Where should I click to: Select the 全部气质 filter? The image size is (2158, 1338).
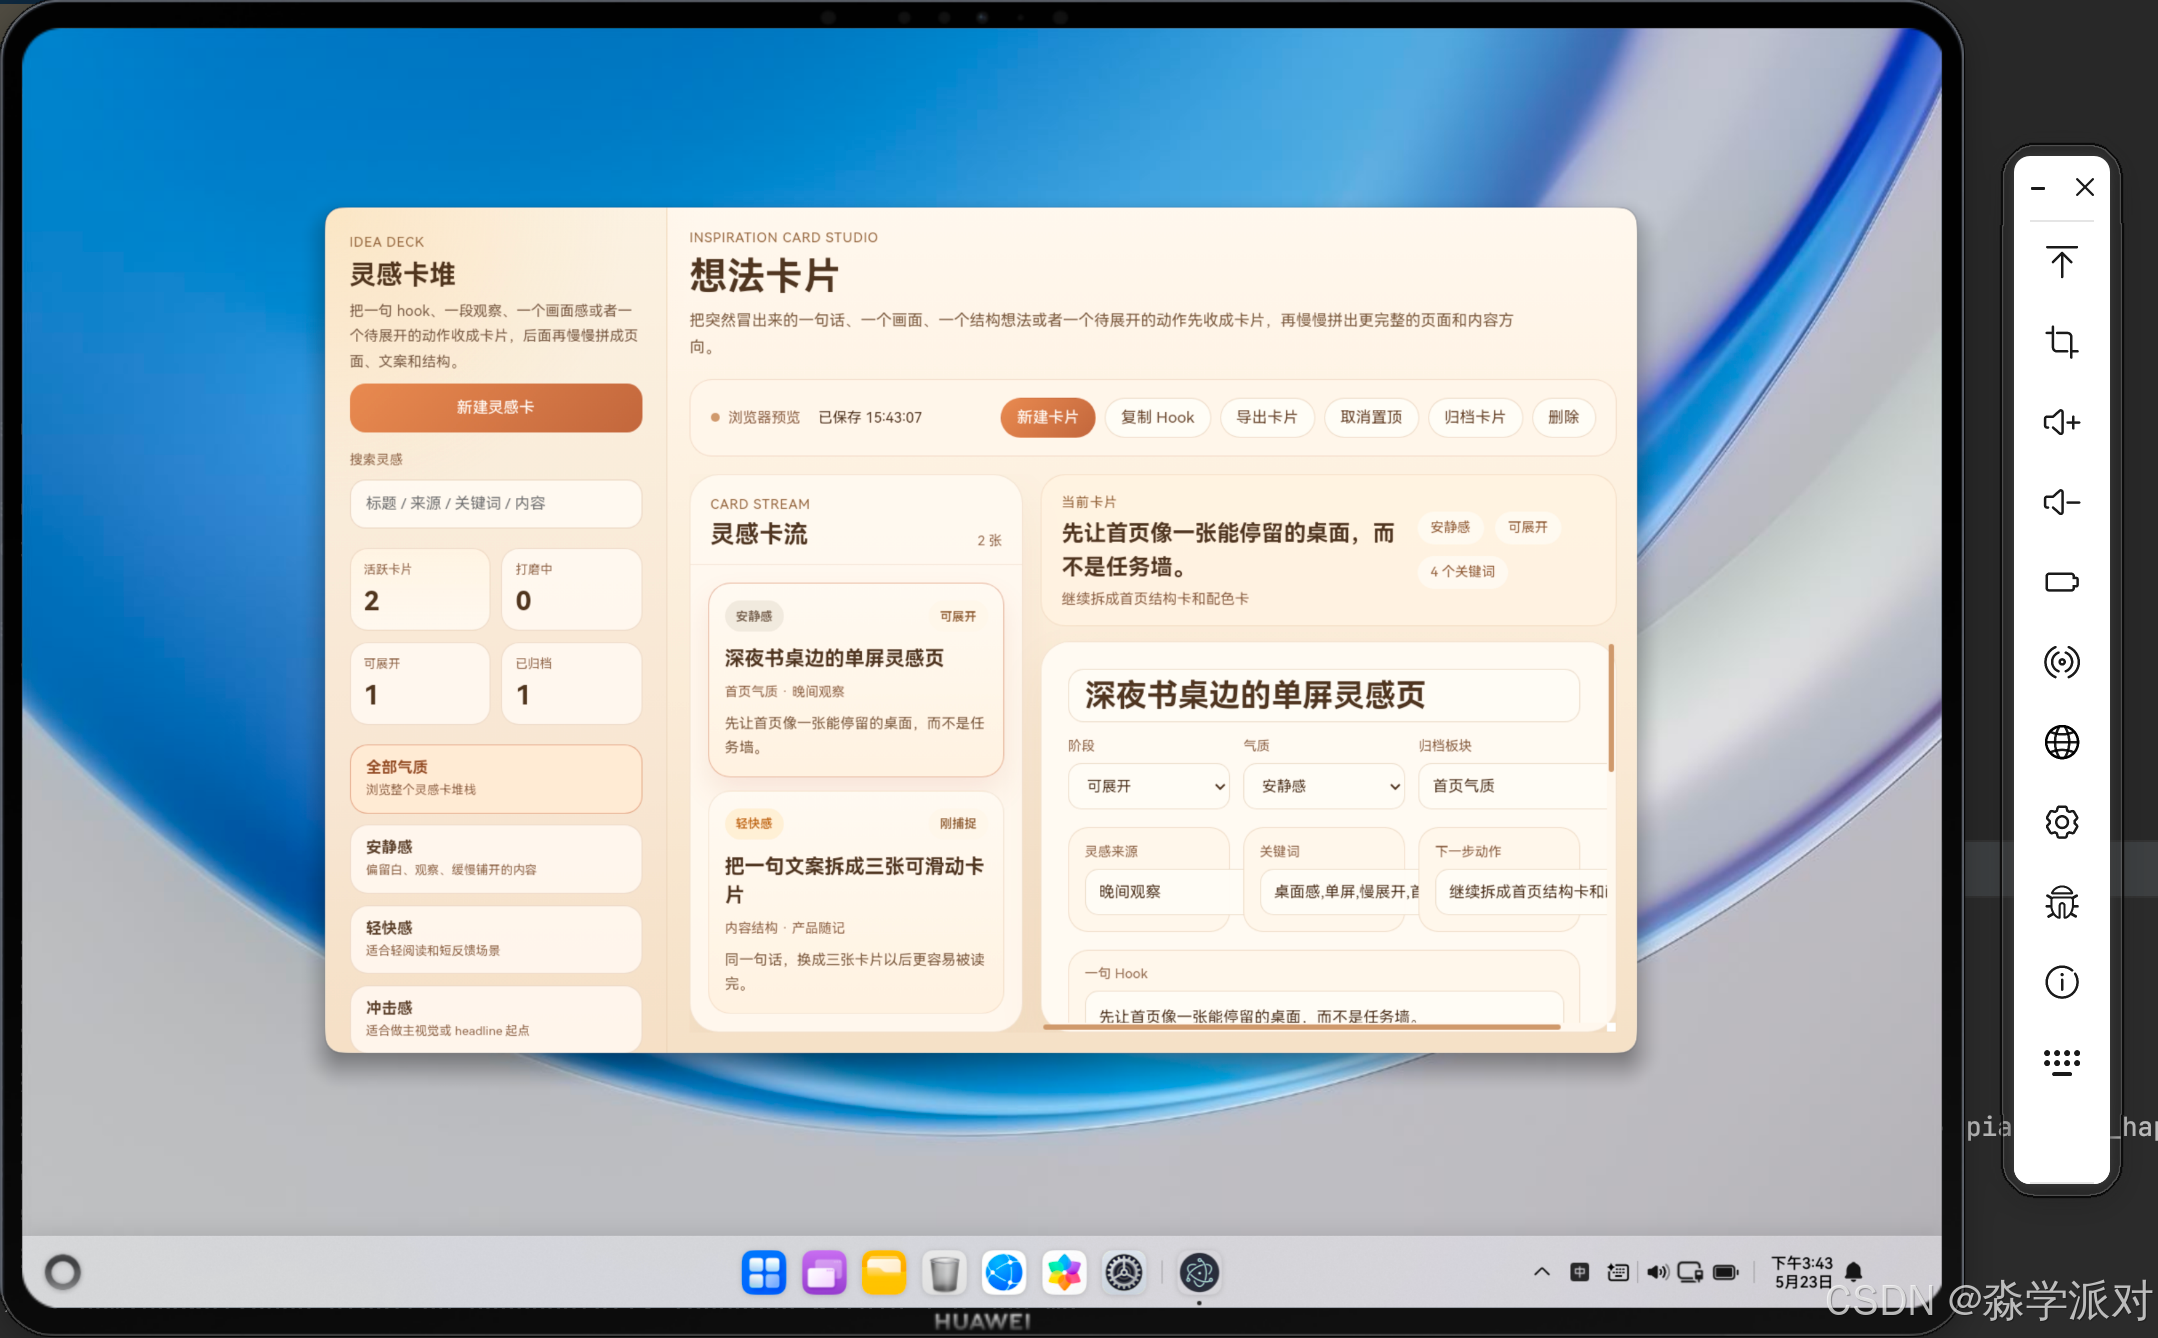point(496,778)
